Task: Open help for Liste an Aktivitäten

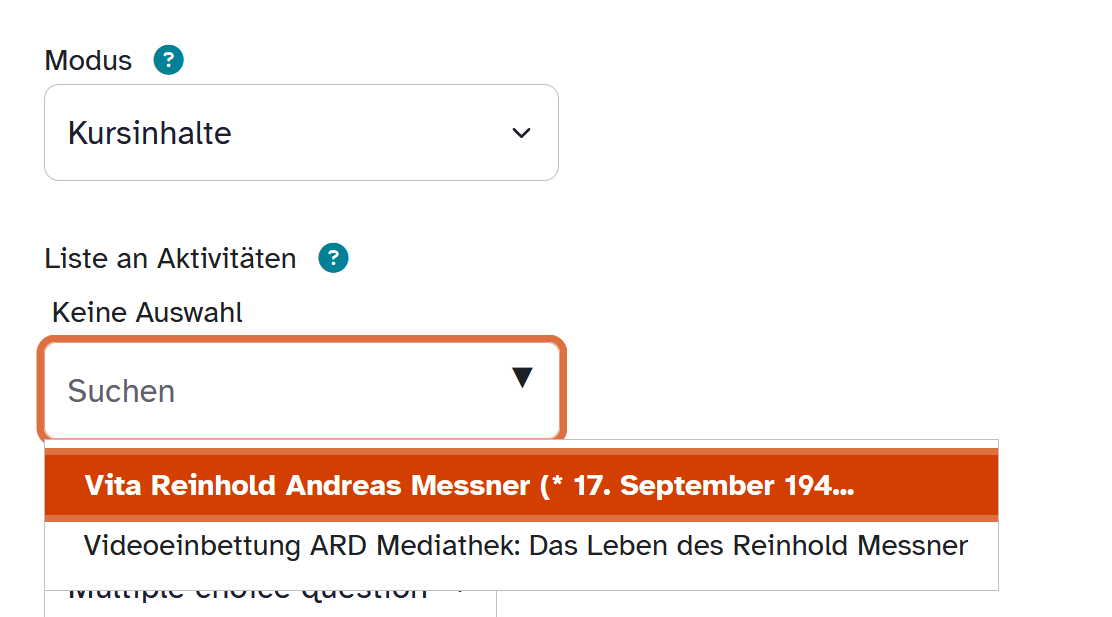Action: coord(333,259)
